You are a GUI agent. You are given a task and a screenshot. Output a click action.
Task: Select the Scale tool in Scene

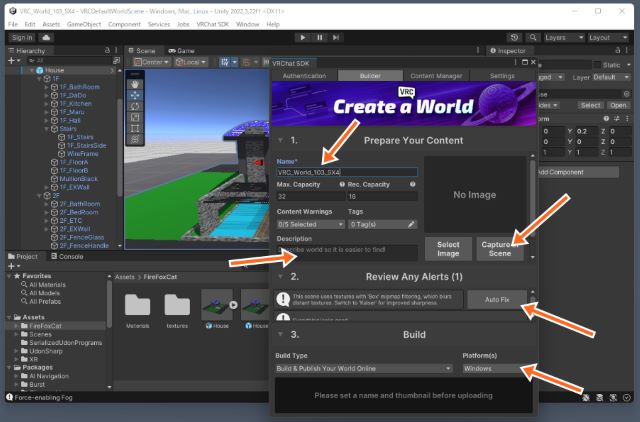click(x=135, y=117)
